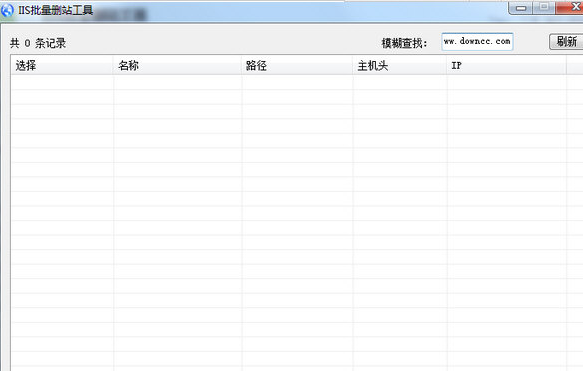The height and width of the screenshot is (371, 583).
Task: Click the 刷新 refresh button
Action: point(566,42)
